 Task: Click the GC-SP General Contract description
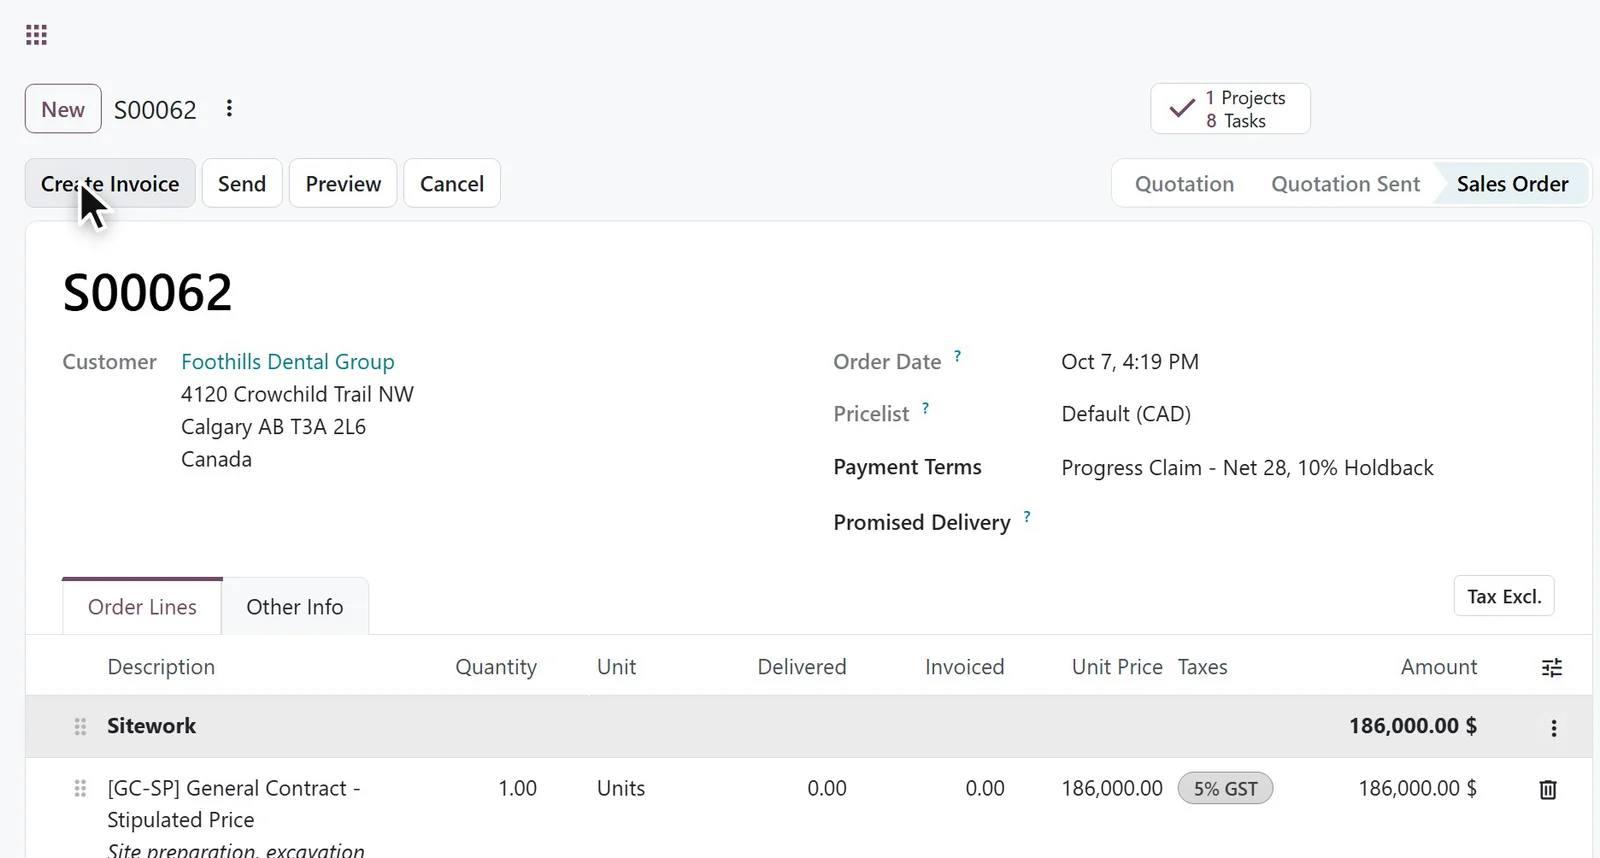[x=234, y=804]
